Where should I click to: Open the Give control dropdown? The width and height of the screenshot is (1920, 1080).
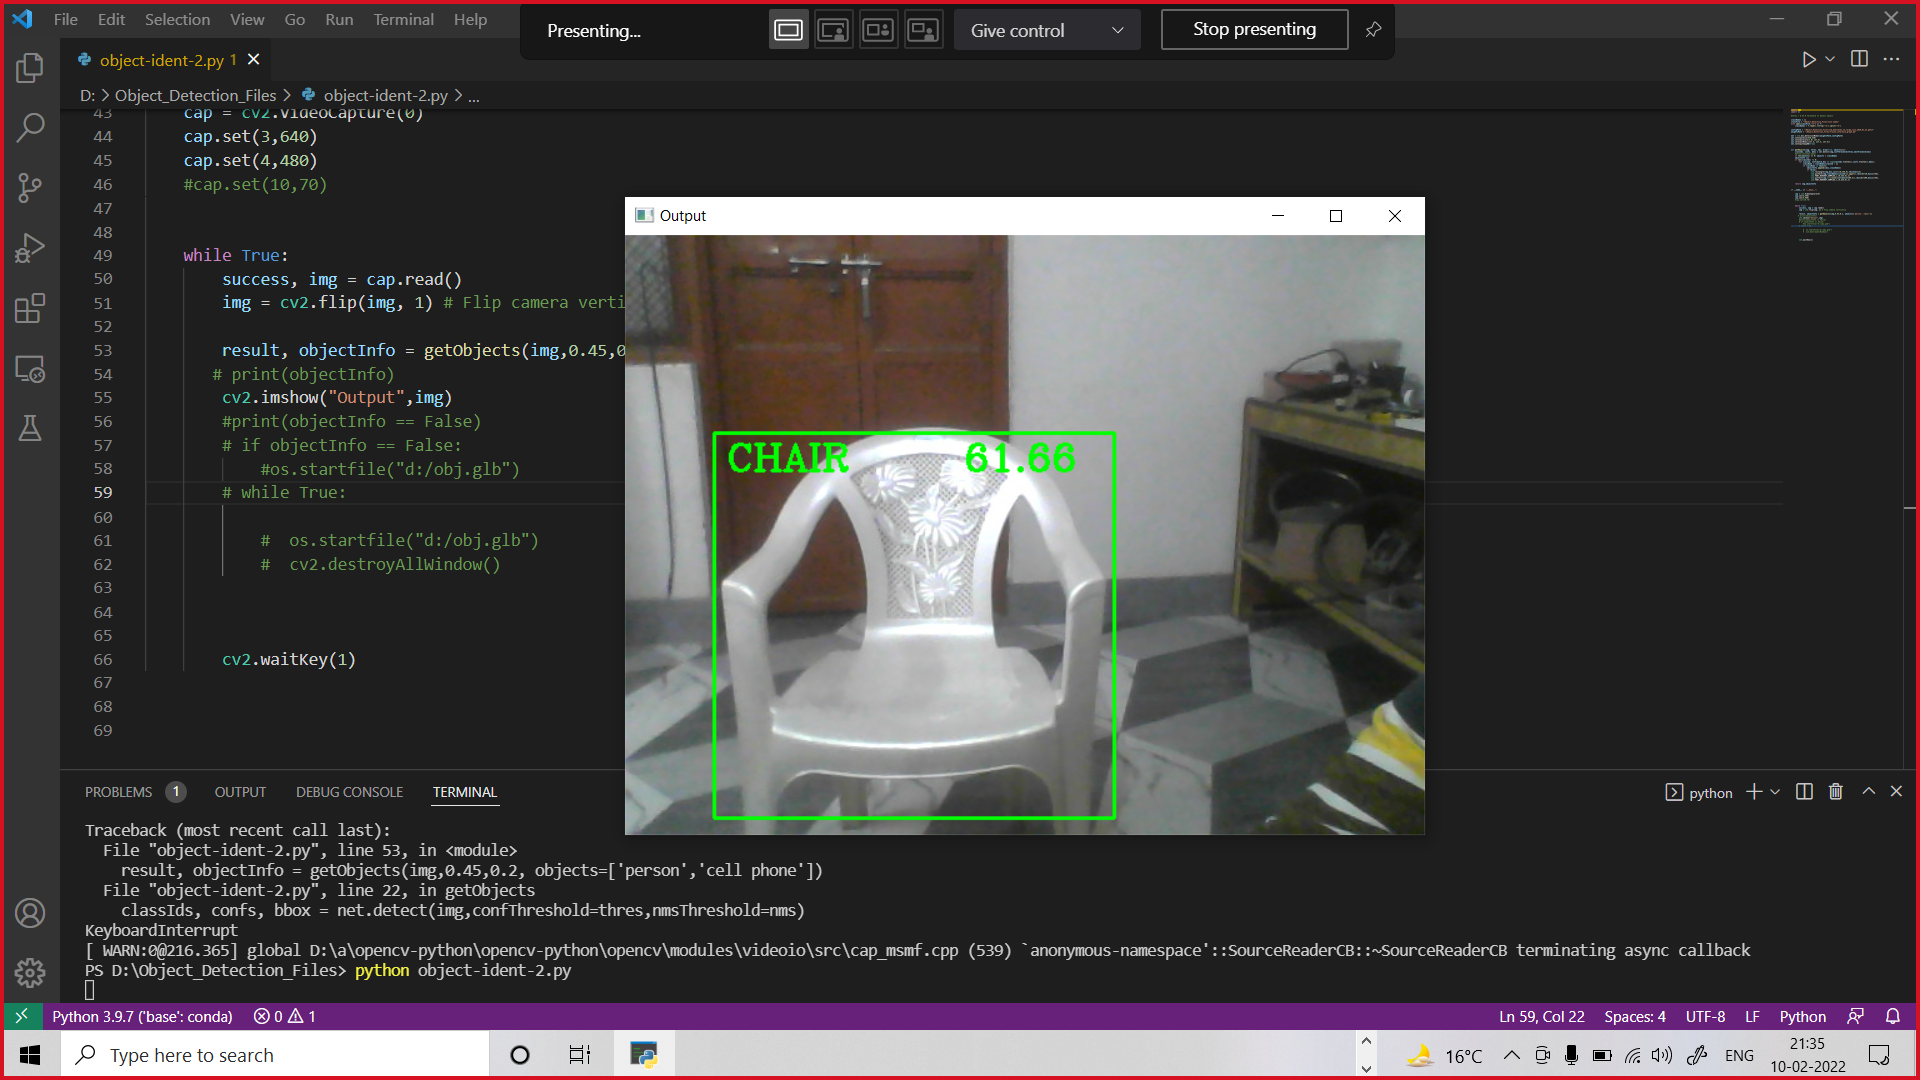coord(1046,30)
